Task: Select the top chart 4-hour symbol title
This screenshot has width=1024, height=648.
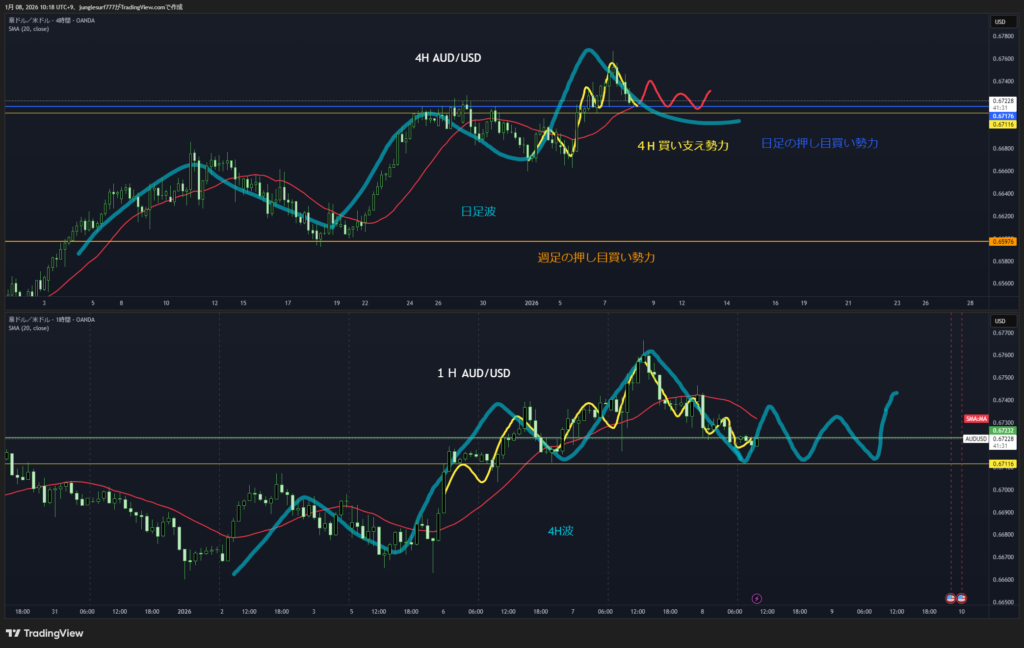Action: click(53, 20)
